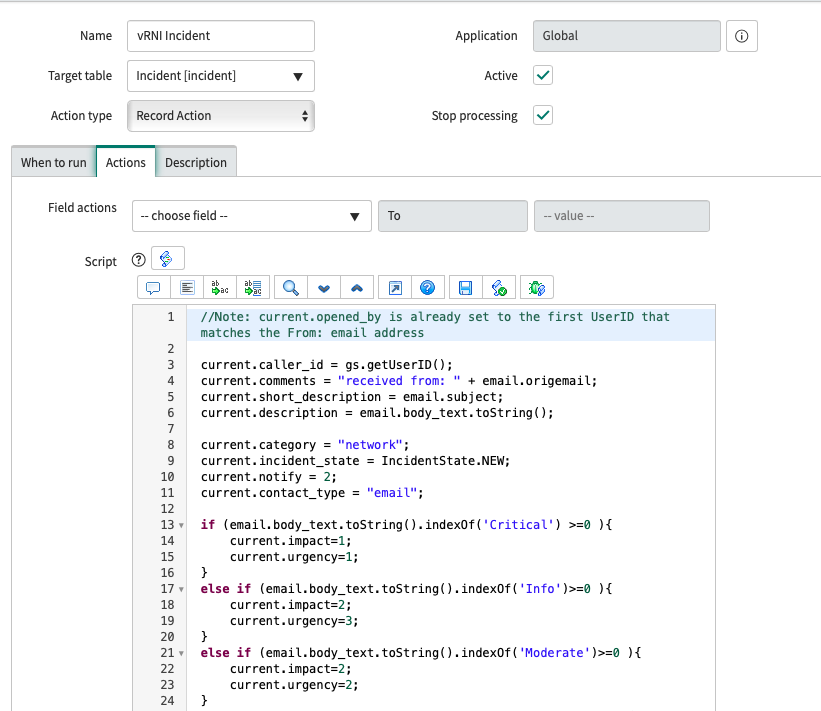The image size is (821, 711).
Task: Toggle the Stop processing checkbox
Action: 543,115
